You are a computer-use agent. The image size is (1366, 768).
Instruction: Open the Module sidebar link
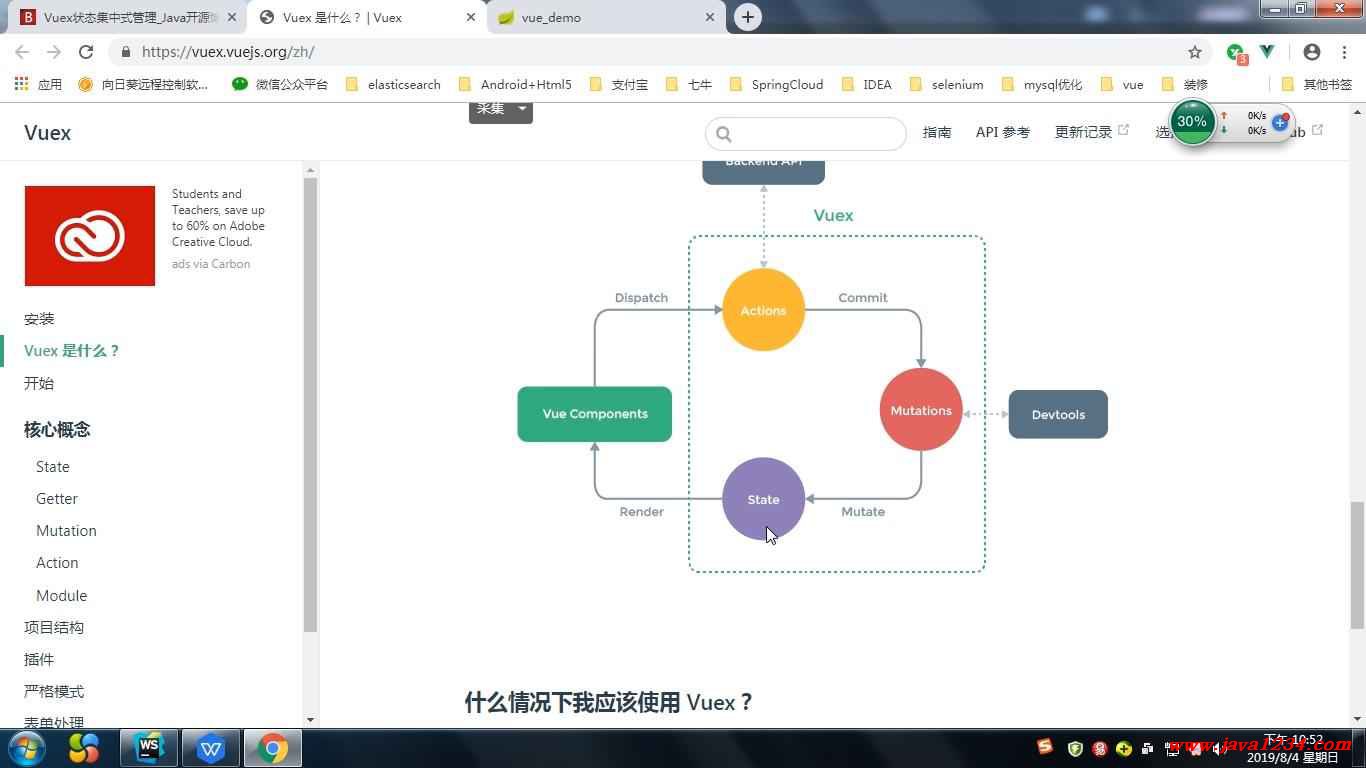pyautogui.click(x=62, y=595)
